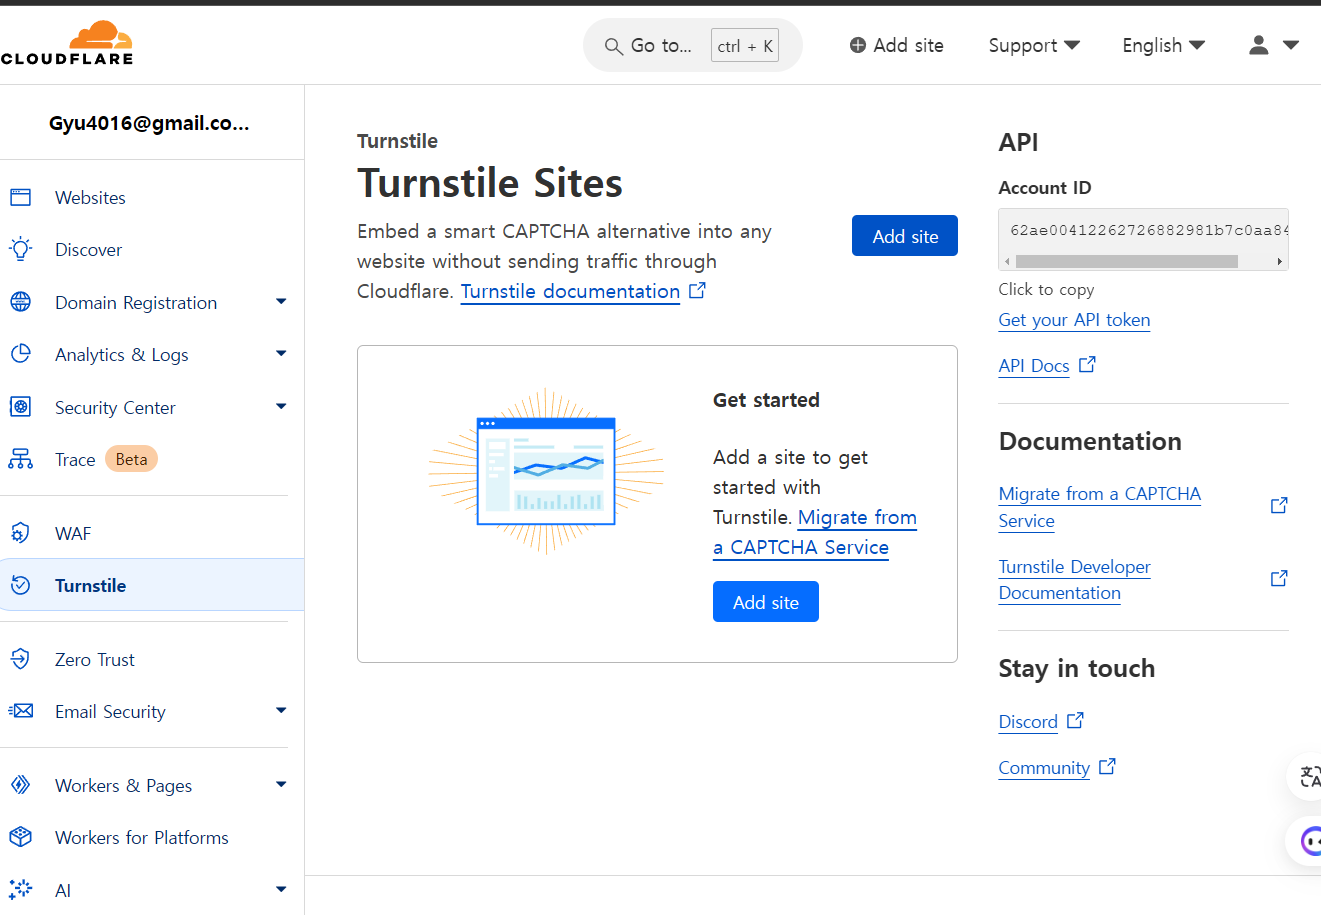Viewport: 1321px width, 915px height.
Task: Click the Cloudflare logo
Action: (x=67, y=43)
